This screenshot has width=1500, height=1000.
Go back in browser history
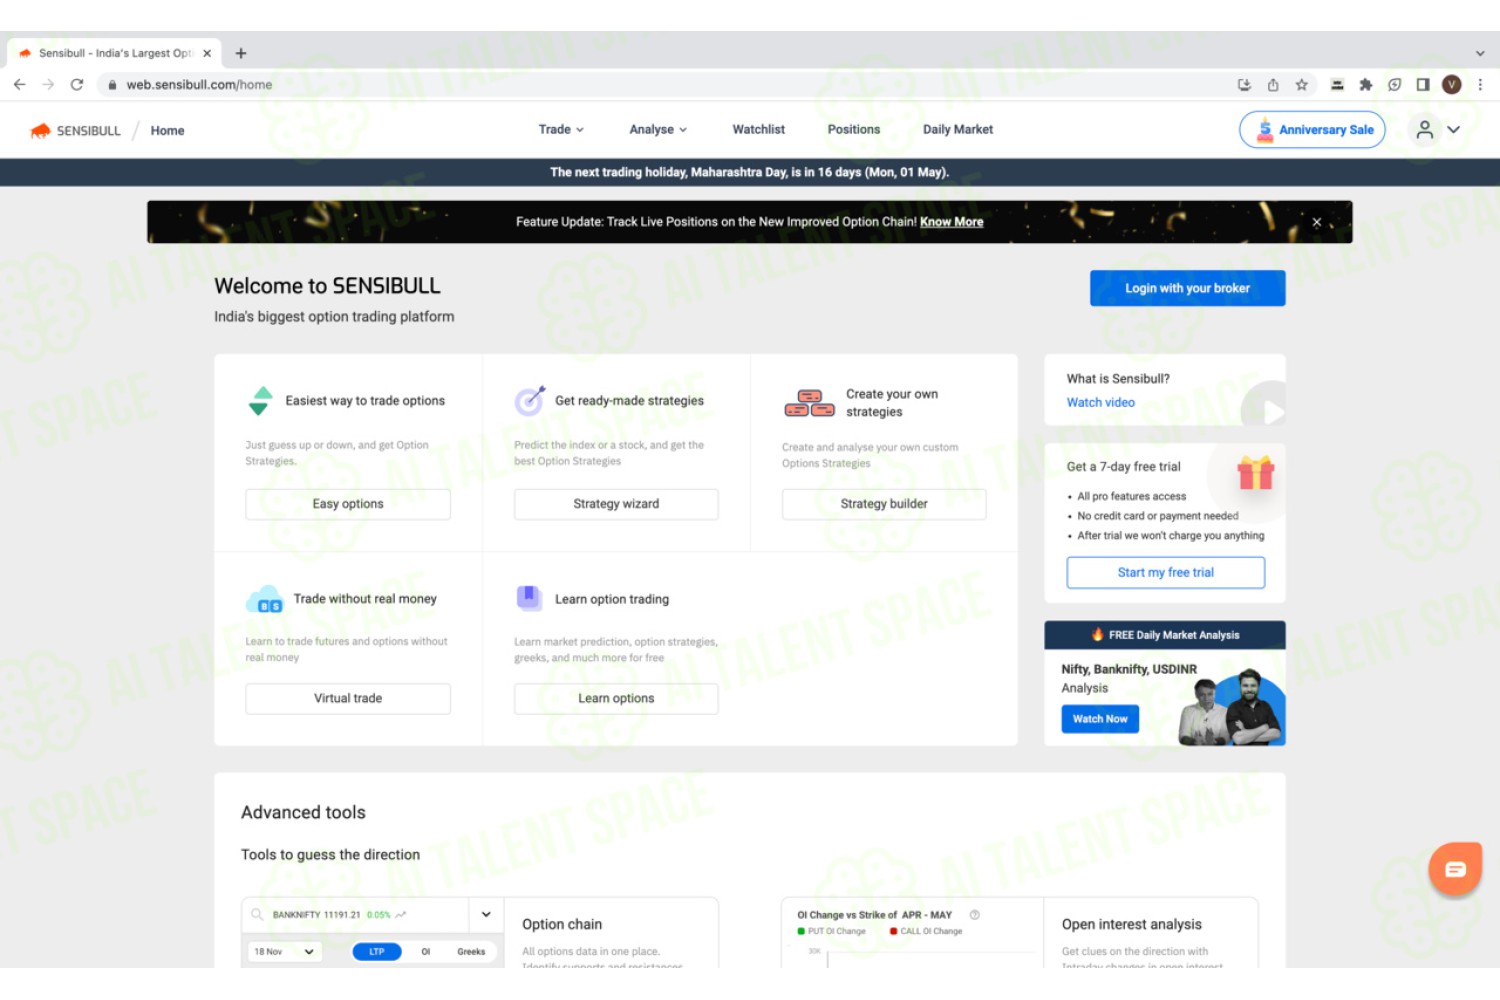[19, 85]
